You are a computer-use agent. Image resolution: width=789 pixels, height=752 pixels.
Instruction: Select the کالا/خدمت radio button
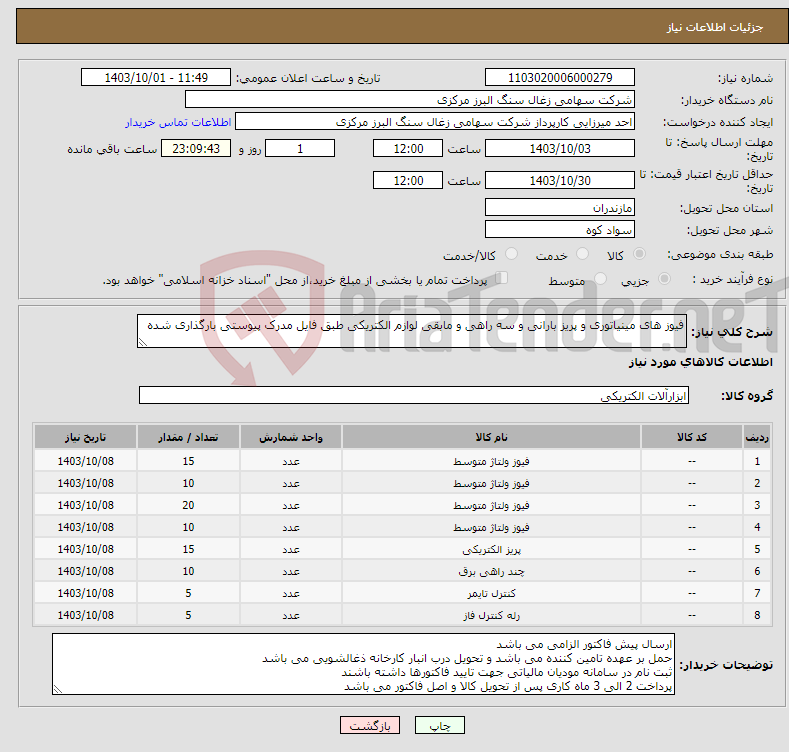point(511,254)
